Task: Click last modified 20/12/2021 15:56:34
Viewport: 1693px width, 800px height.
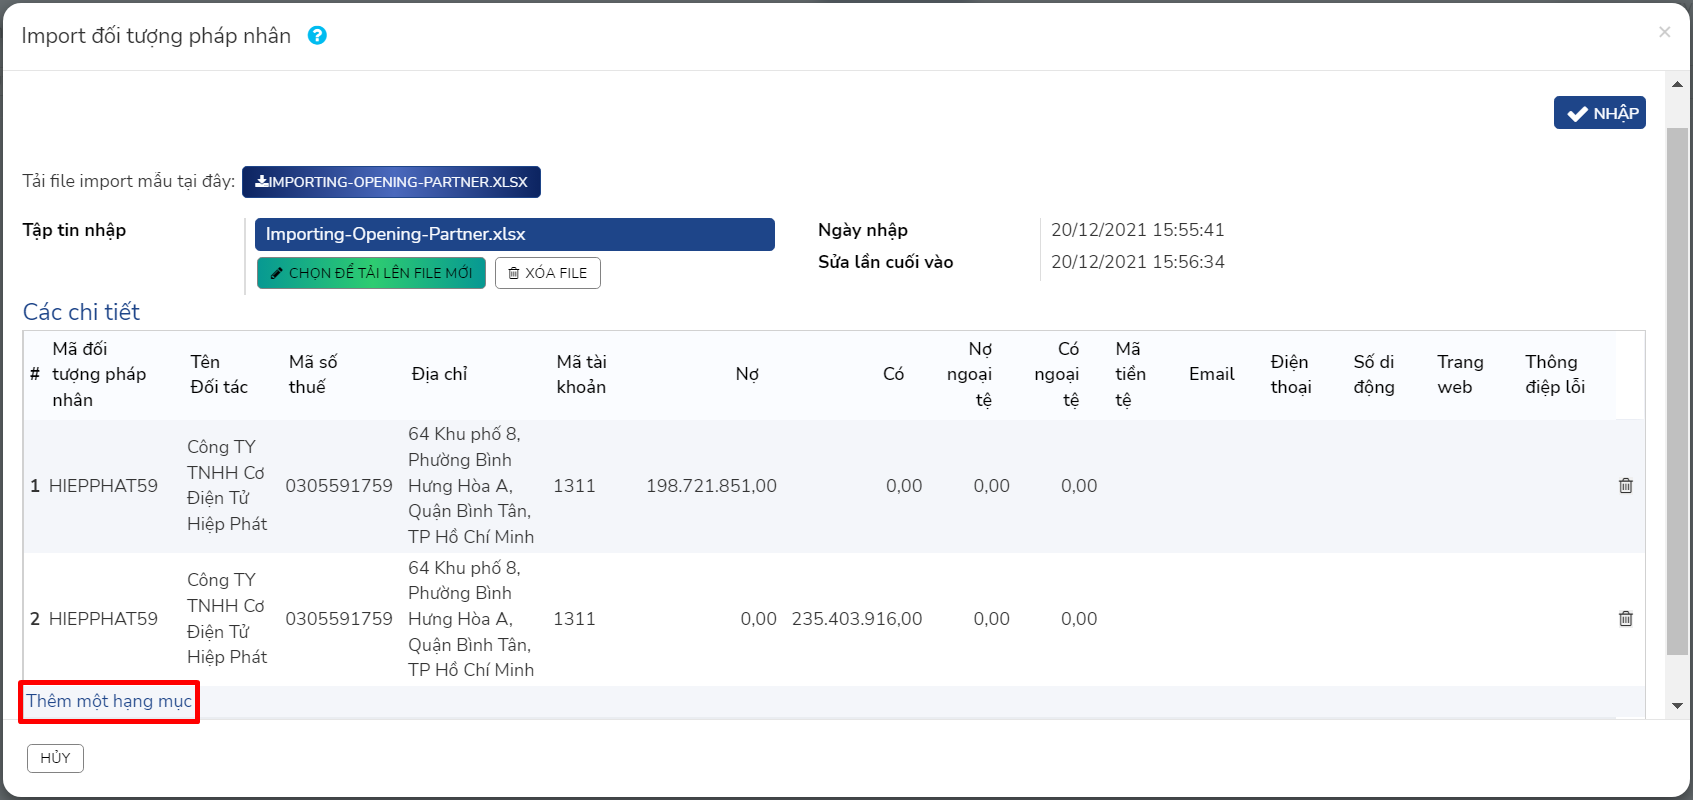Action: click(1138, 262)
